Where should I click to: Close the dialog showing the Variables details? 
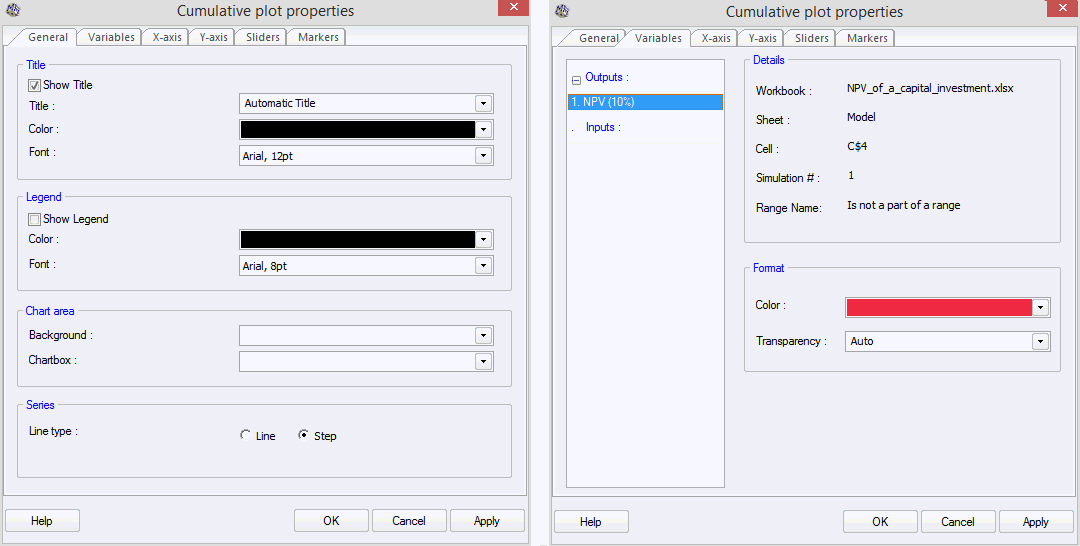pos(1061,8)
